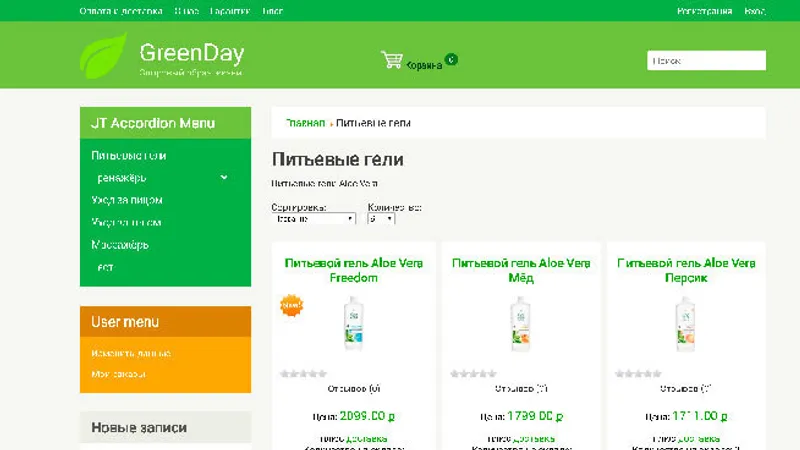This screenshot has height=450, width=800.
Task: Click Мои заказы in User menu
Action: (118, 374)
